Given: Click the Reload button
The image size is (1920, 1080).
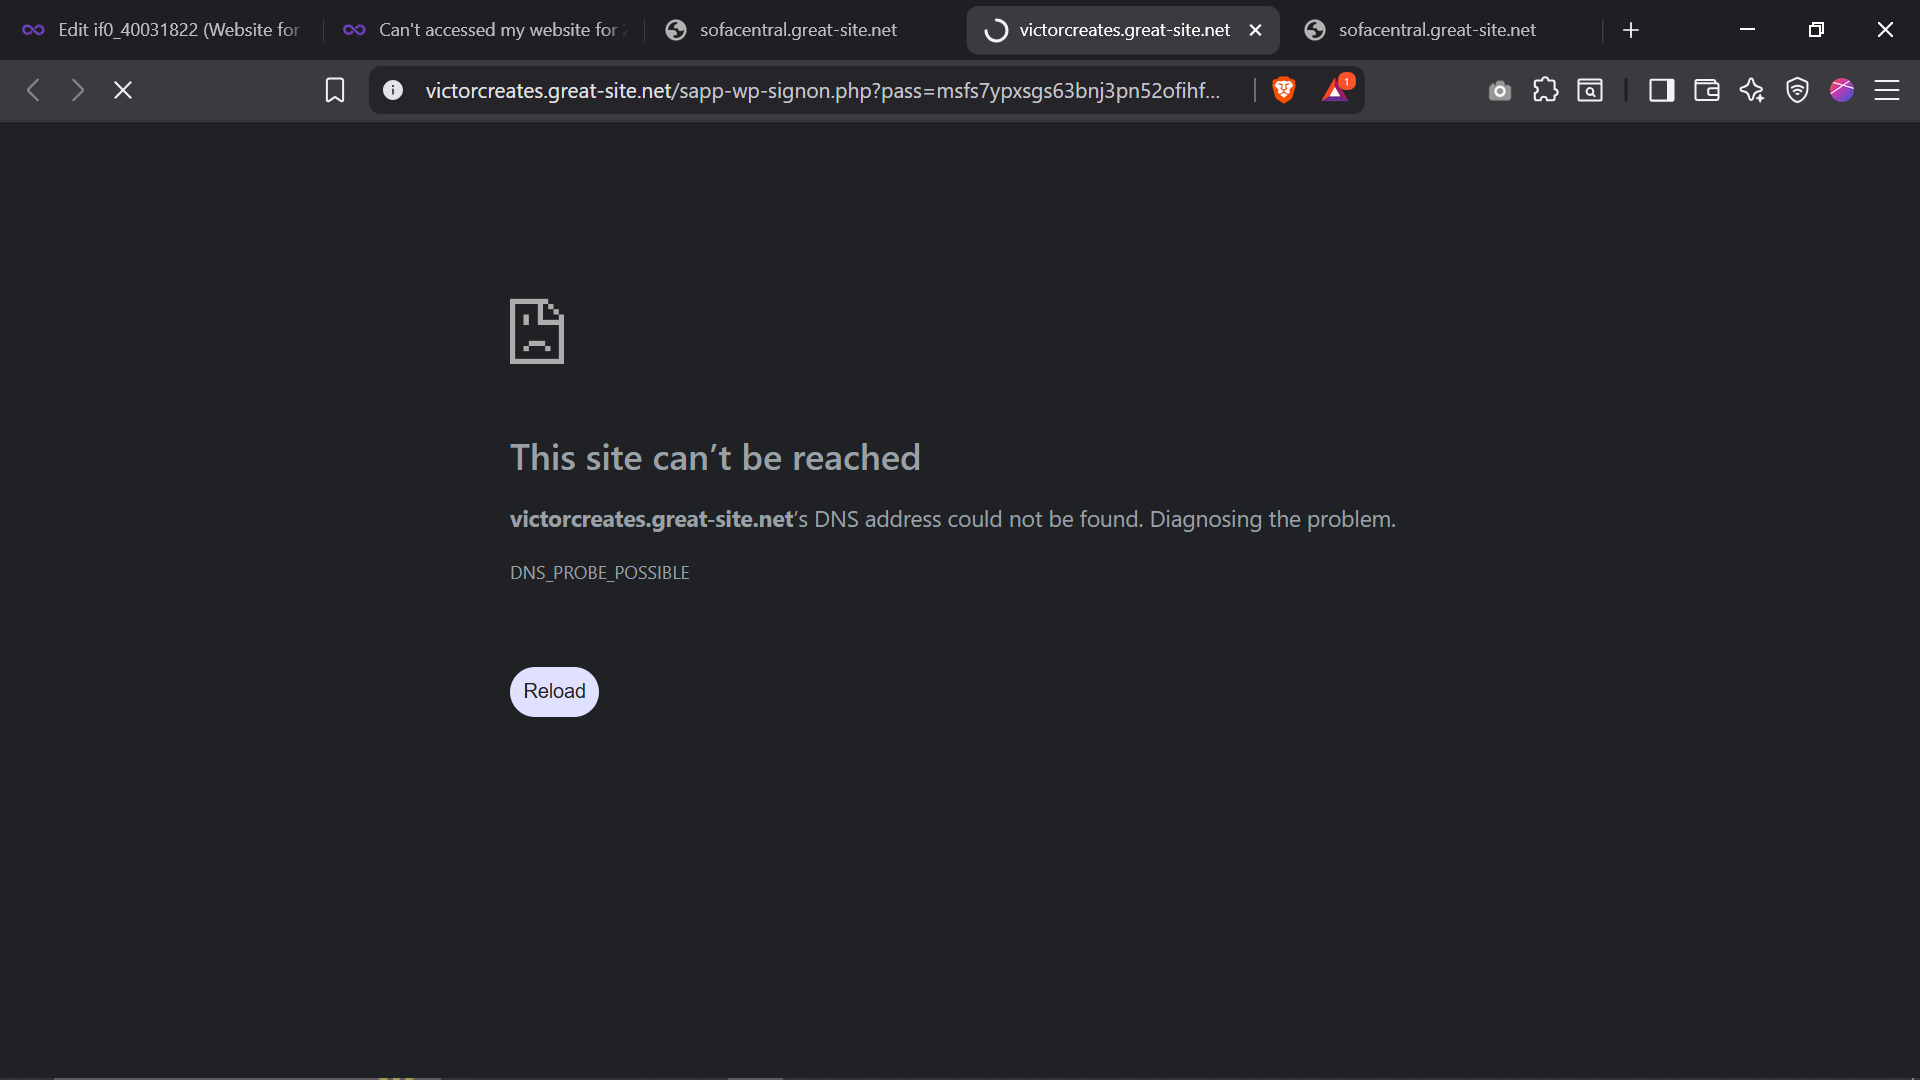Looking at the screenshot, I should pyautogui.click(x=554, y=692).
